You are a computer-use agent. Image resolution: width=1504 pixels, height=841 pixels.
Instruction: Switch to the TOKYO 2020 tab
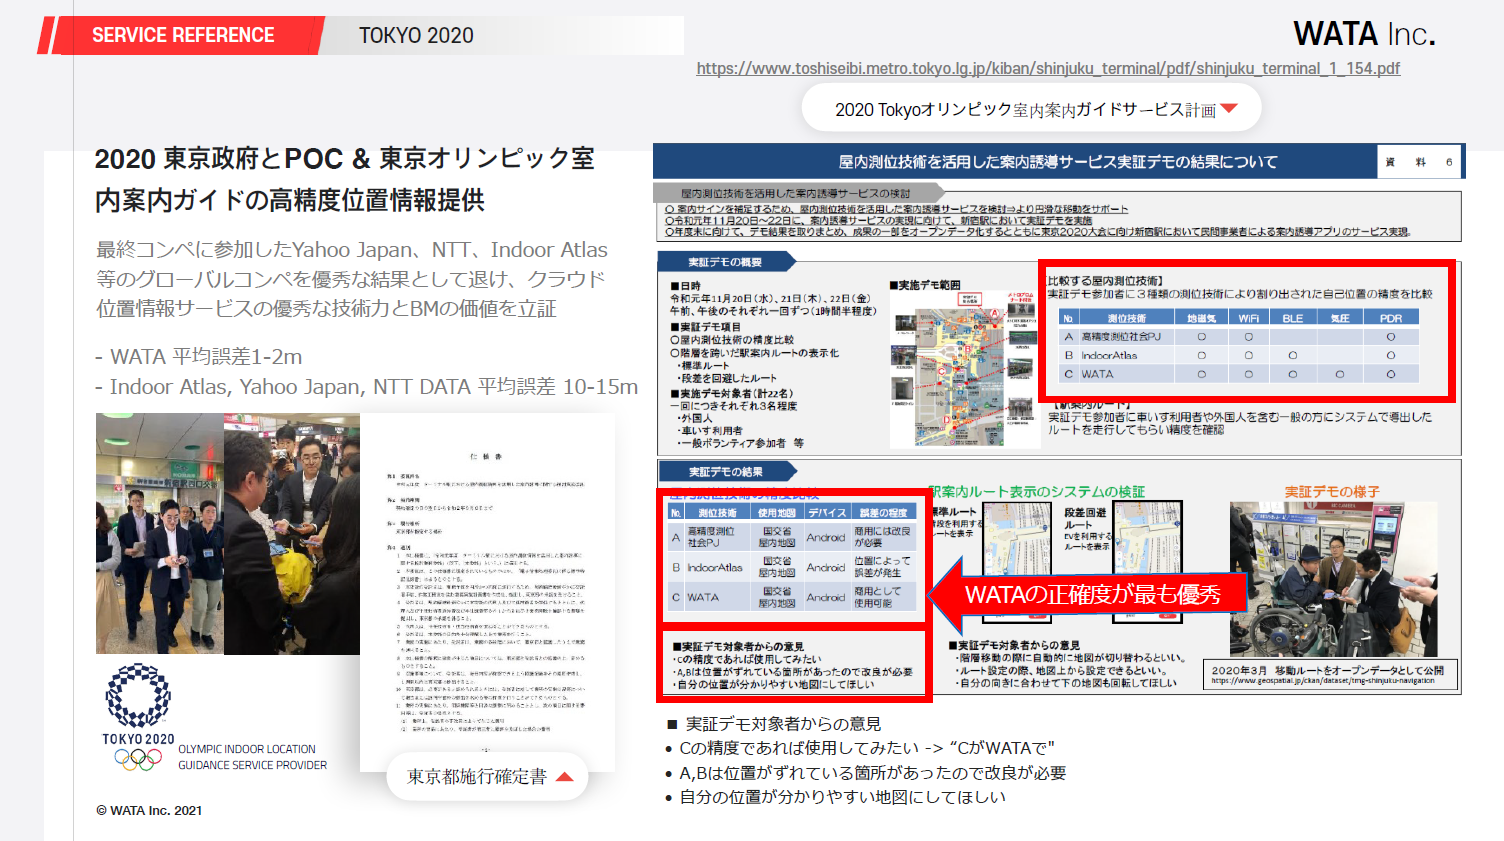click(416, 35)
